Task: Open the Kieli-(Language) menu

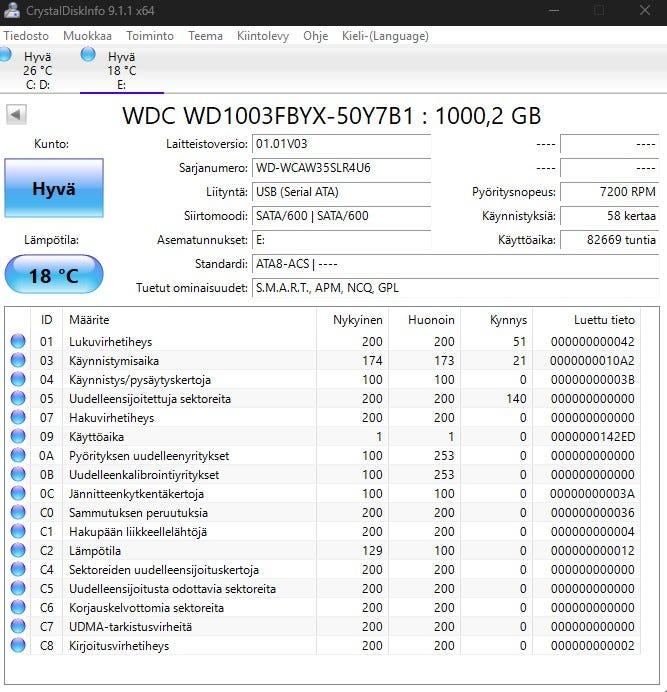Action: click(x=386, y=36)
